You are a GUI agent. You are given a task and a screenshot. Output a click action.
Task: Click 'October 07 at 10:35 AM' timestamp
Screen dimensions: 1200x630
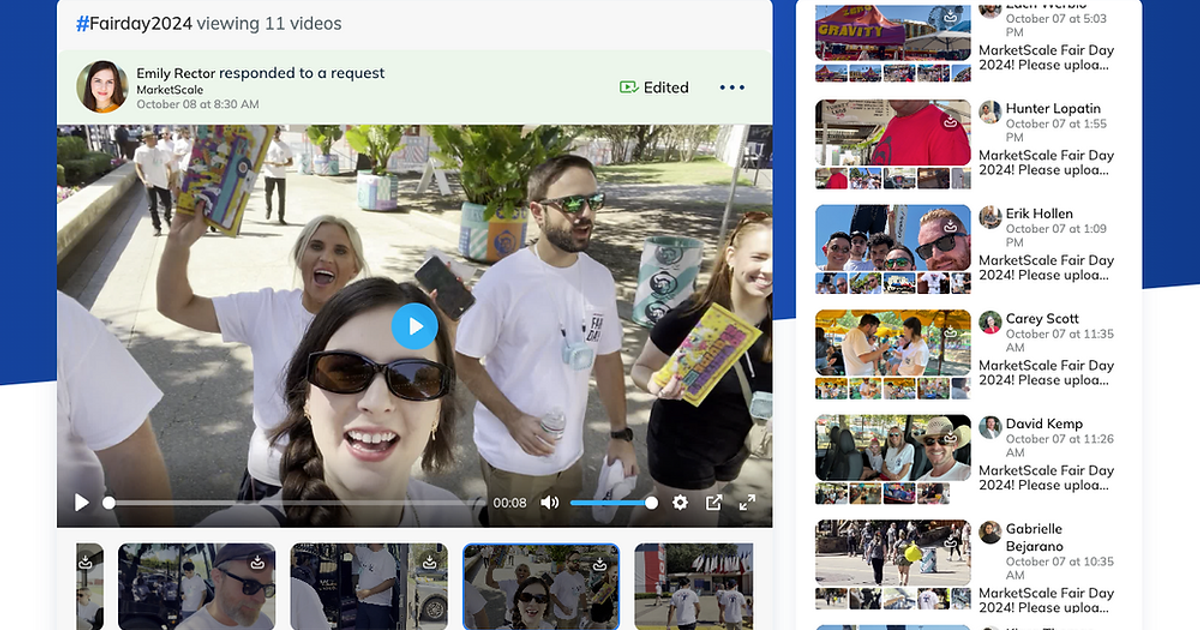coord(1060,568)
